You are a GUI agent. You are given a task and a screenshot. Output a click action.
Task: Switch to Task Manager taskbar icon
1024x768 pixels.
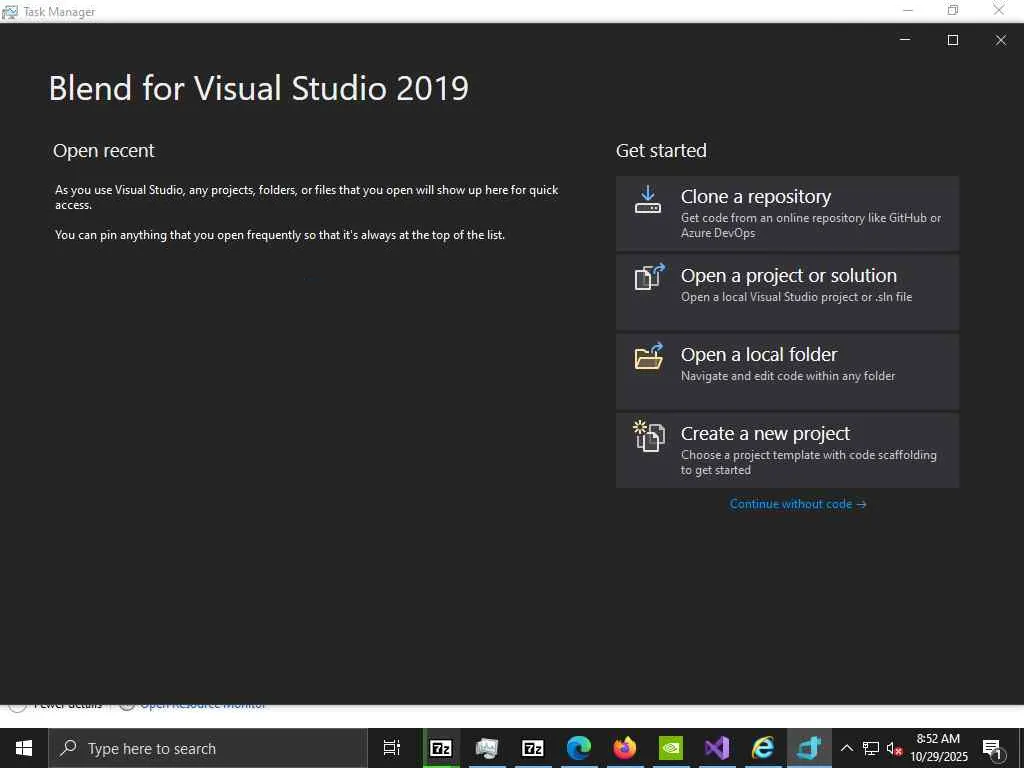[487, 748]
